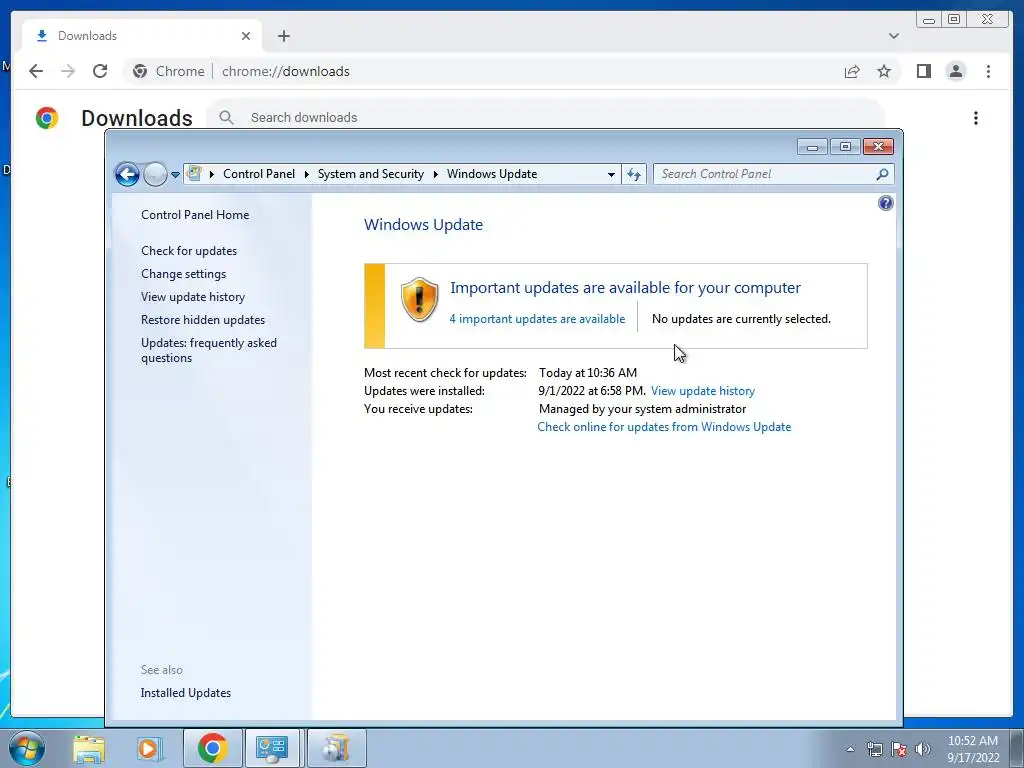This screenshot has width=1024, height=768.
Task: Open Chrome's three-dot main menu
Action: (988, 71)
